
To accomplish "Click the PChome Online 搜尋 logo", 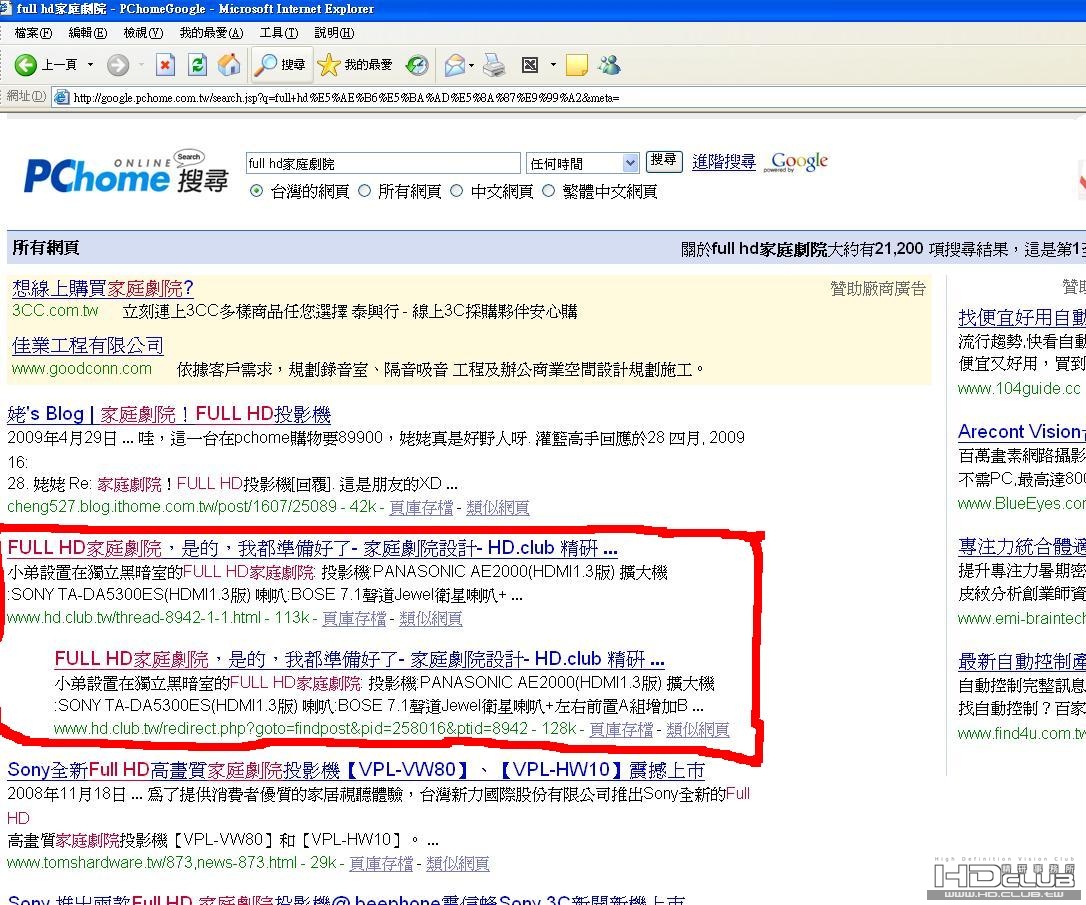I will (x=126, y=173).
